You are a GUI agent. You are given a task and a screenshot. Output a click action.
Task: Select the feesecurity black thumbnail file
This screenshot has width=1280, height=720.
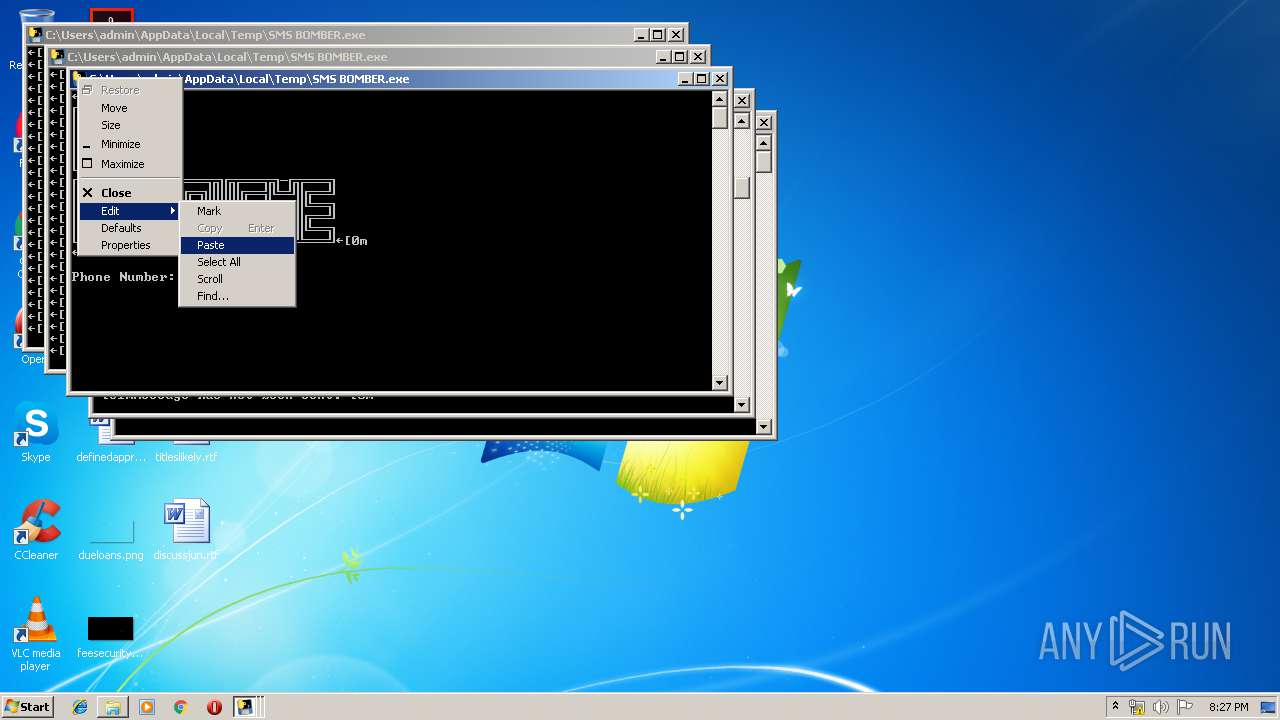click(111, 637)
